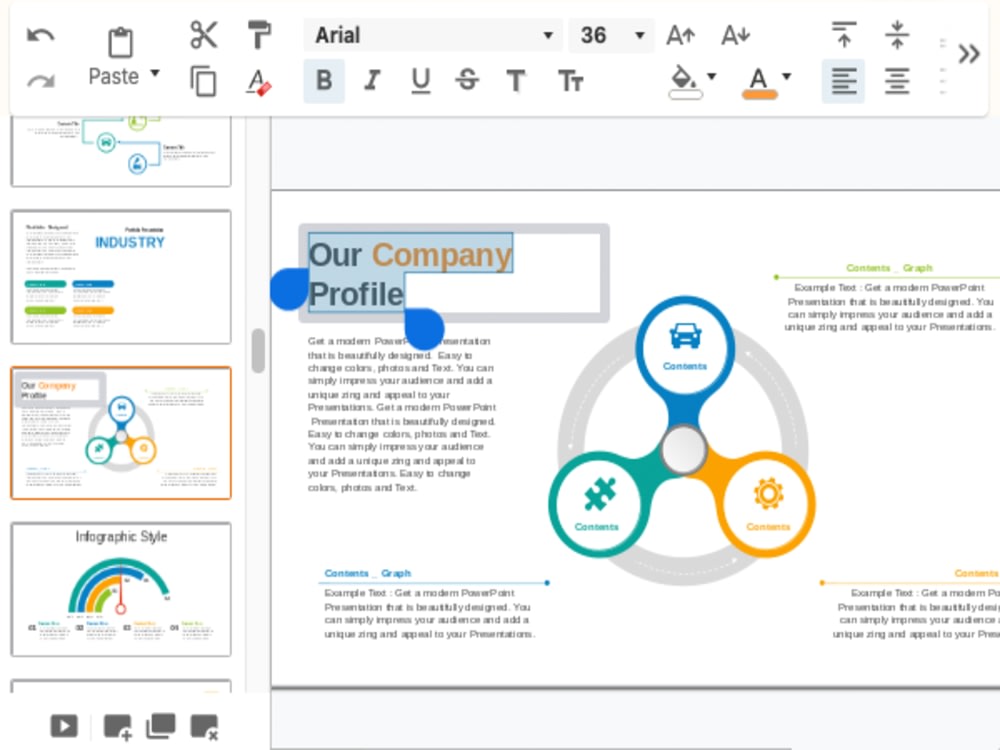This screenshot has height=750, width=1000.
Task: Start the slideshow with the play icon
Action: pos(62,725)
